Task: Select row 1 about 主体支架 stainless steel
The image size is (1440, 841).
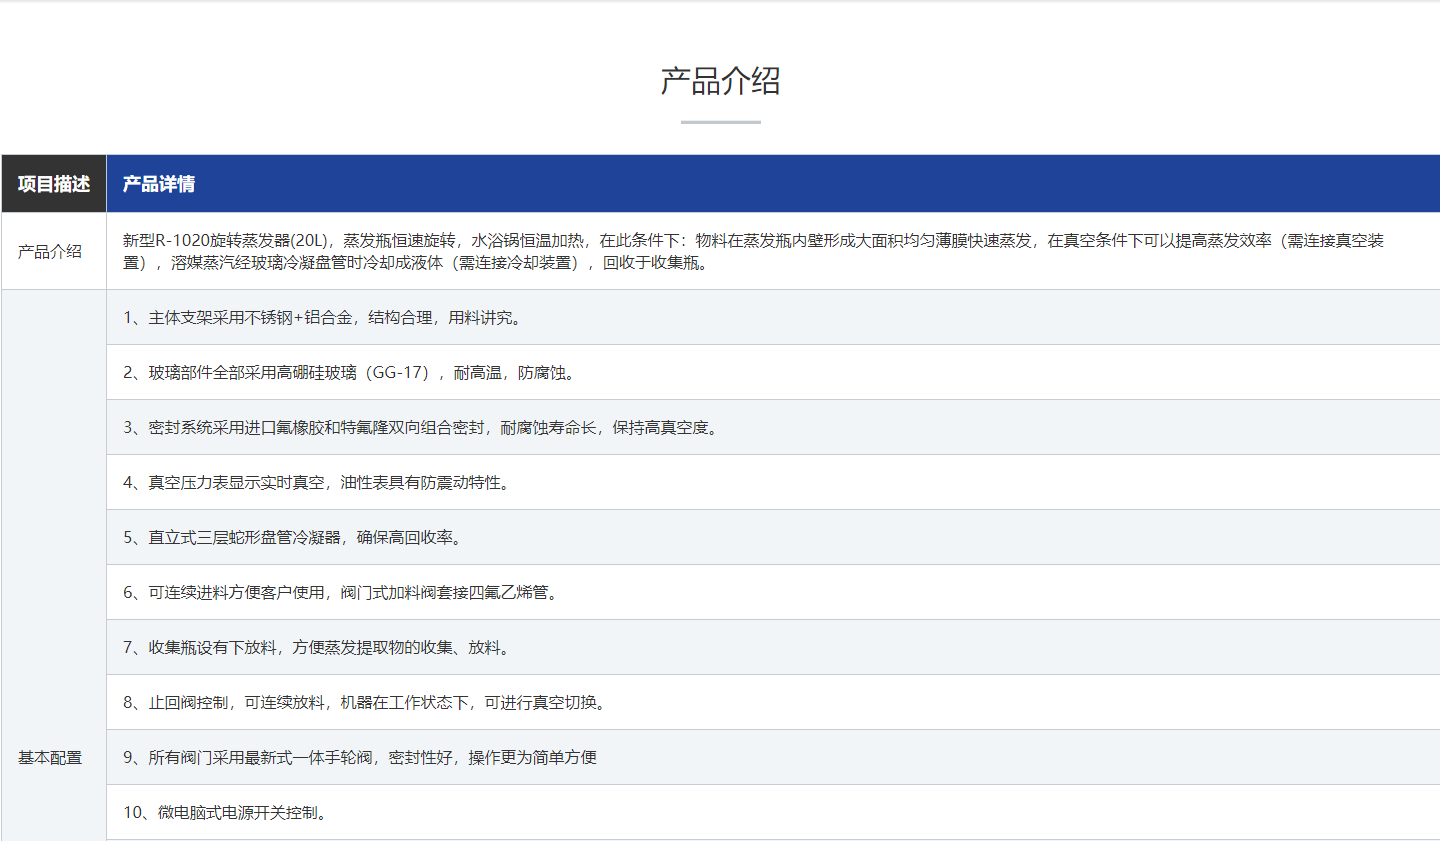Action: point(322,318)
